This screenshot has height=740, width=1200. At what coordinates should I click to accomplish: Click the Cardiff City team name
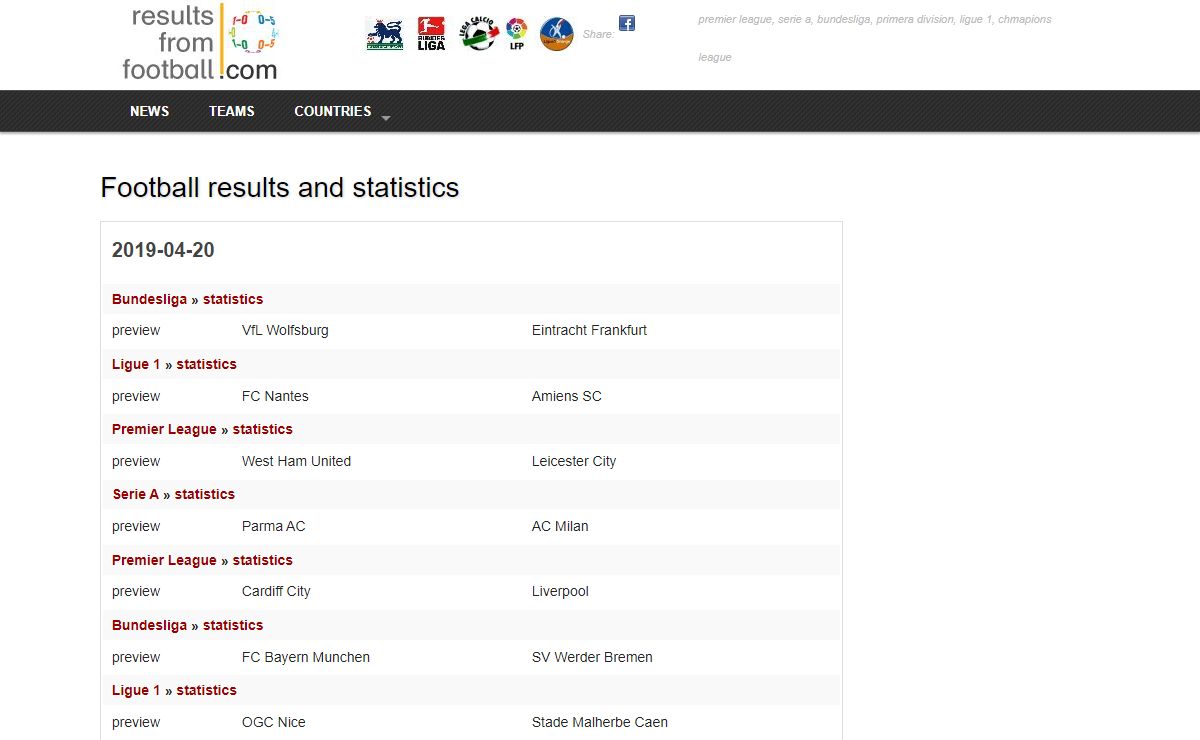click(276, 591)
